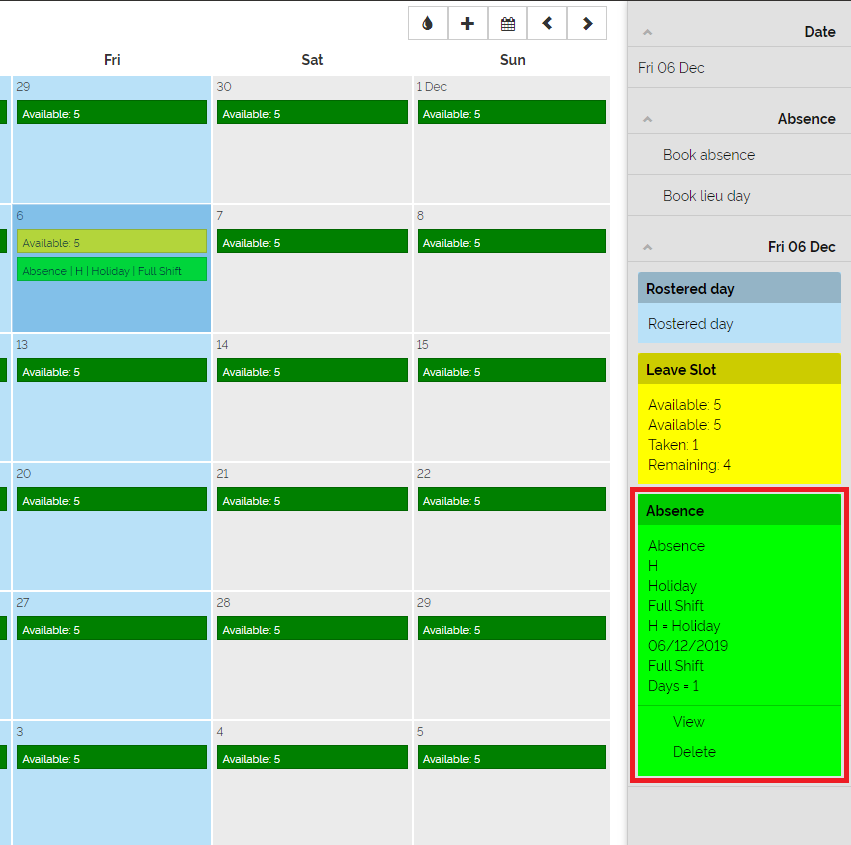Click Available: 5 bar on Friday 29 November
The width and height of the screenshot is (851, 845).
pyautogui.click(x=112, y=112)
